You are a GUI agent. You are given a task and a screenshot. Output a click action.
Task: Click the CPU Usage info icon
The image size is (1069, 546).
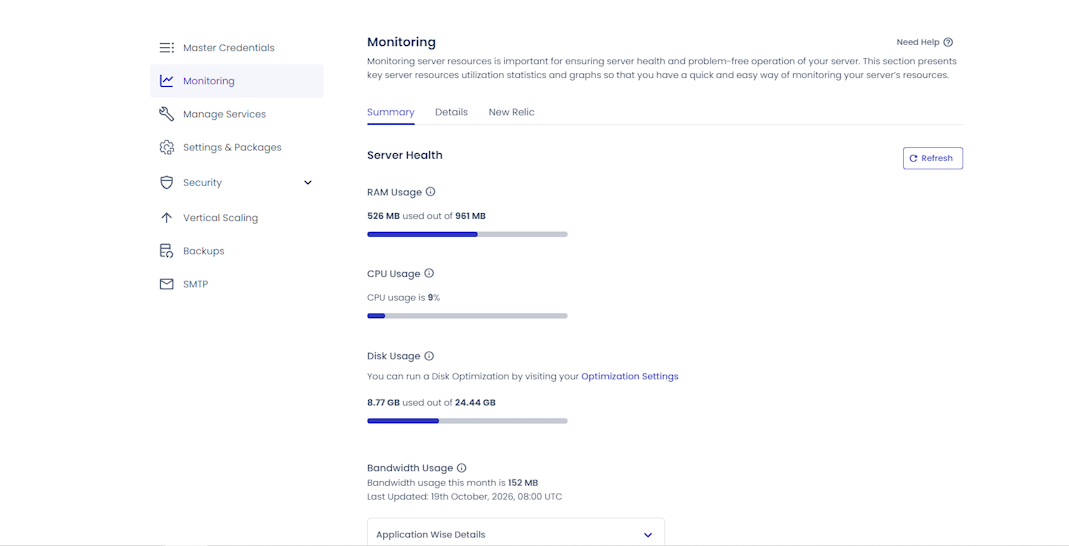click(429, 273)
